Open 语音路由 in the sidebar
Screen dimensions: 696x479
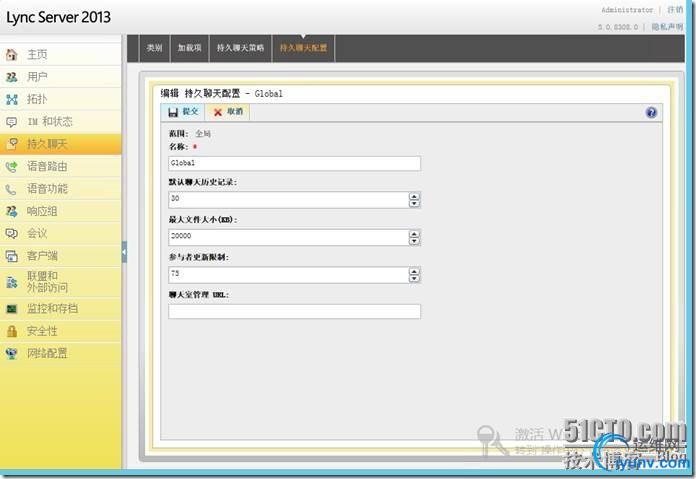coord(60,166)
